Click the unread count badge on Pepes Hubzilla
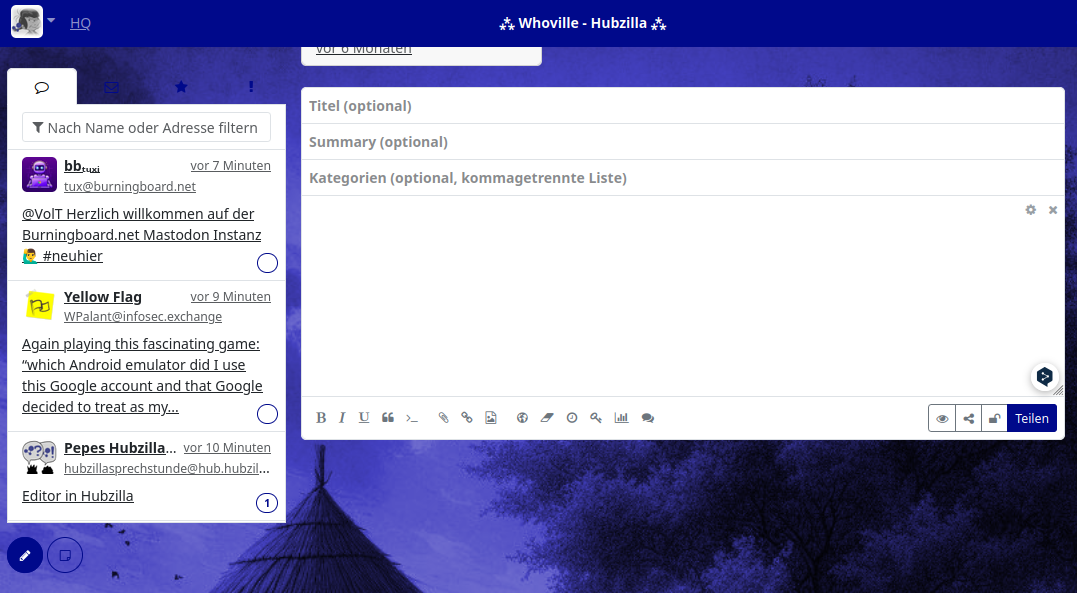This screenshot has width=1077, height=593. [267, 502]
